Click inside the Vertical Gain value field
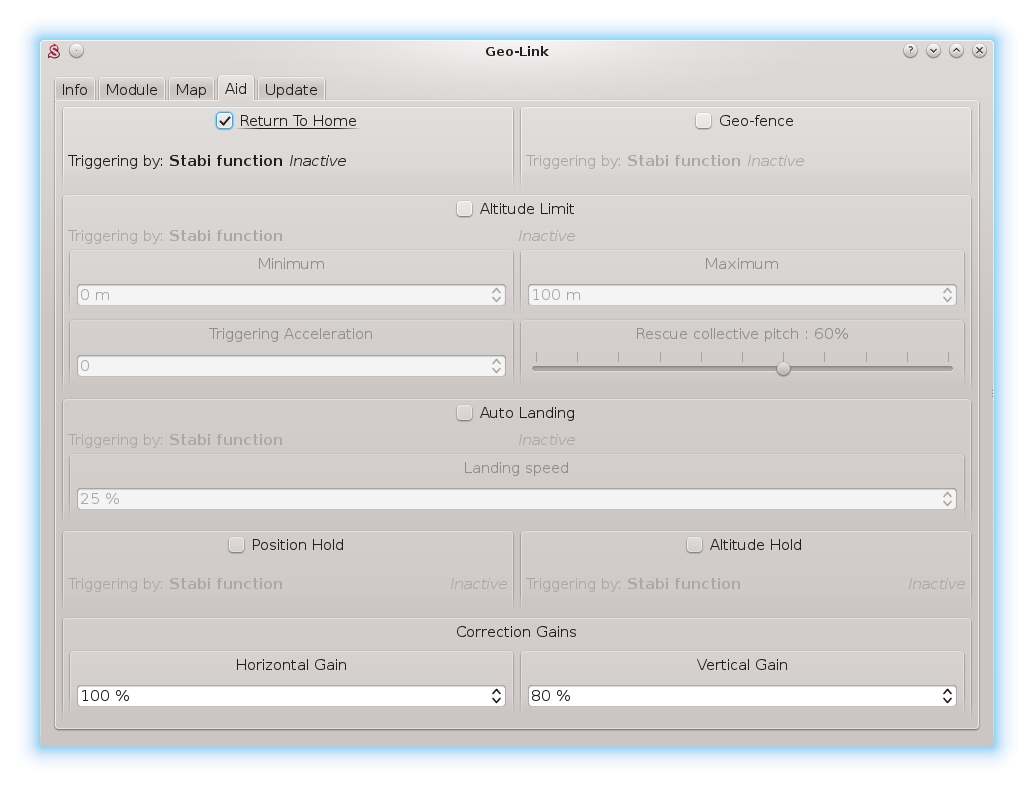This screenshot has width=1034, height=787. (x=730, y=696)
